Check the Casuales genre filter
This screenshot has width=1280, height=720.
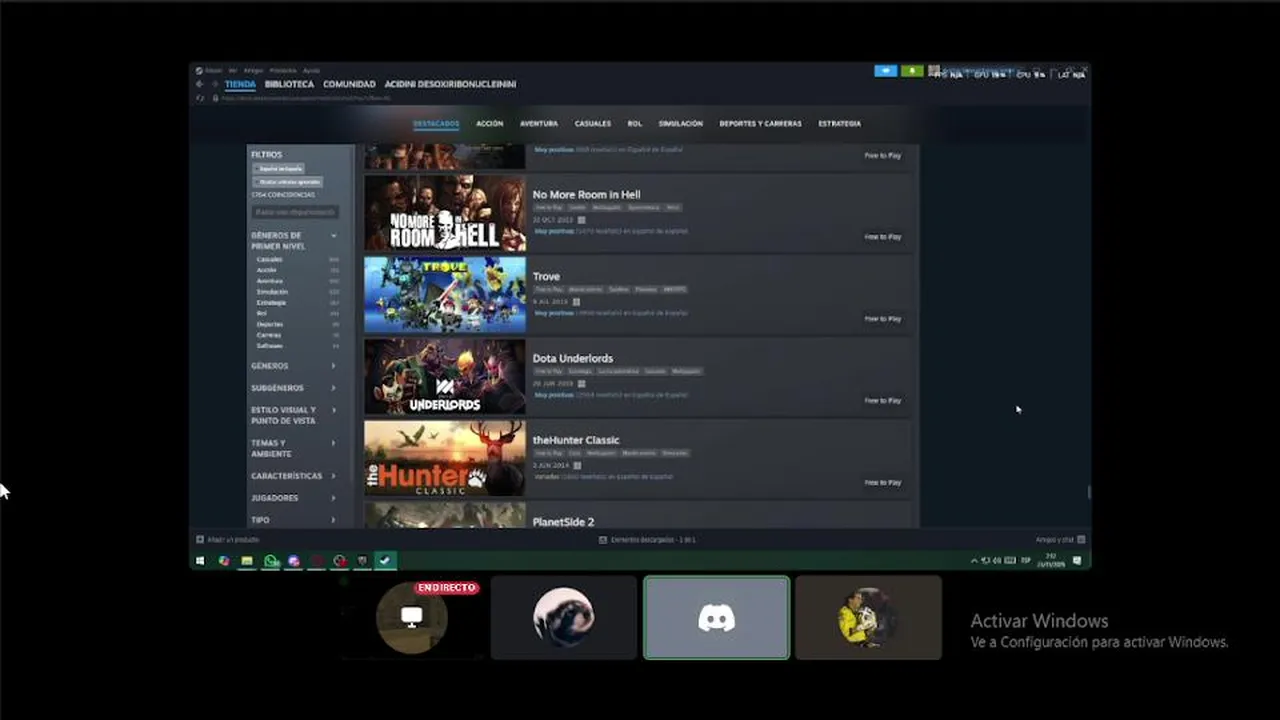tap(269, 260)
